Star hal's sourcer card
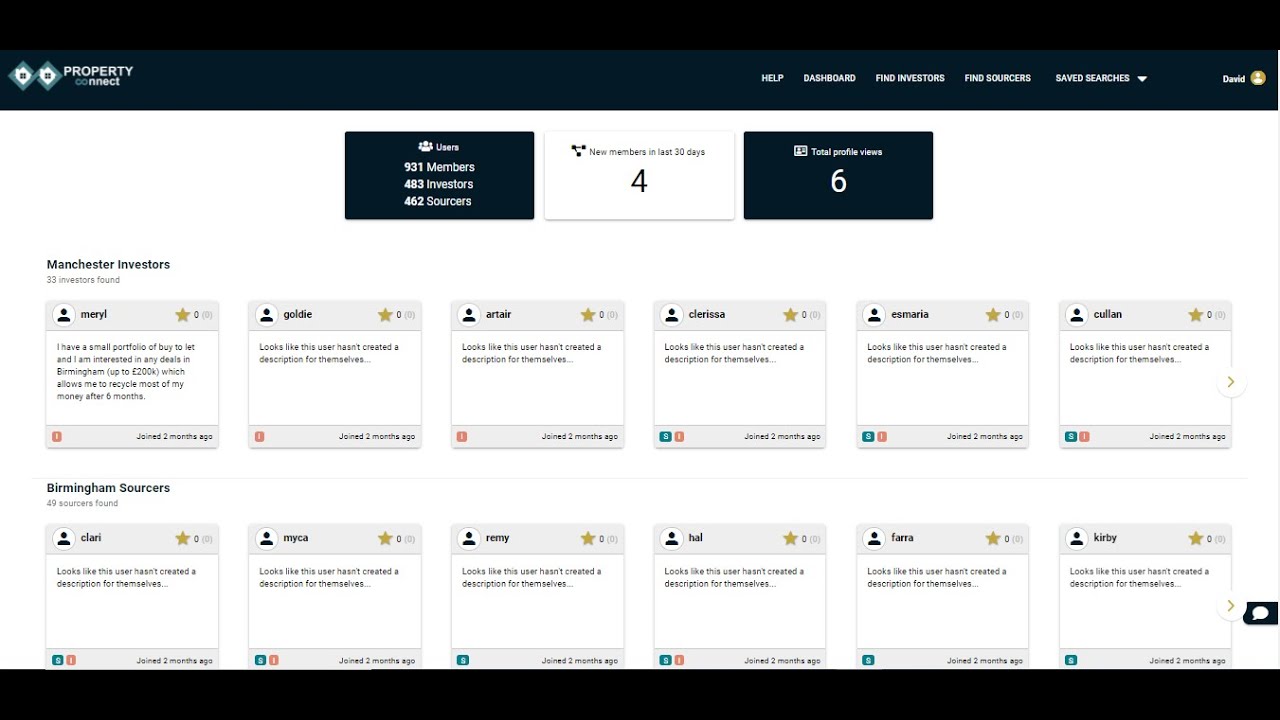 point(790,539)
